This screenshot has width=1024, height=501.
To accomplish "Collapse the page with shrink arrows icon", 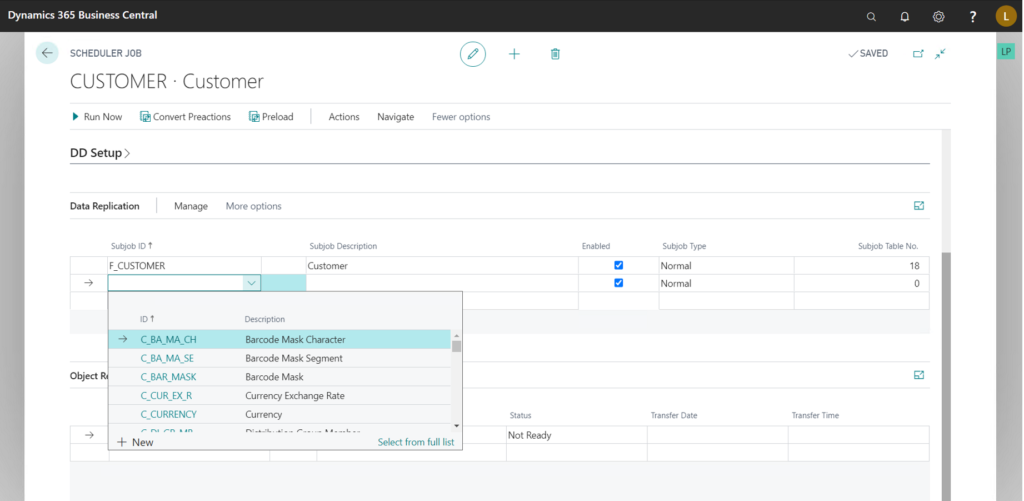I will pyautogui.click(x=940, y=54).
